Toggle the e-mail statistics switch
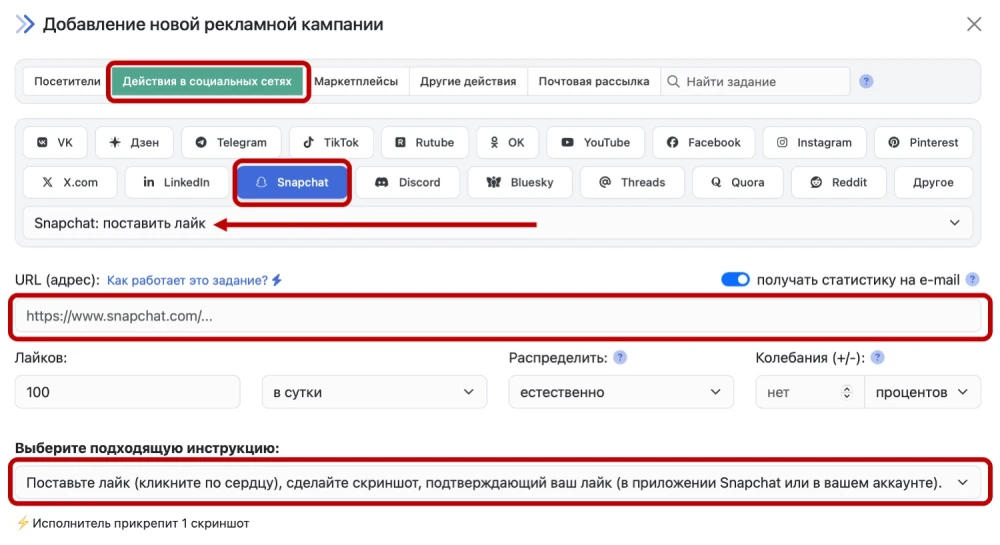The height and width of the screenshot is (545, 1000). pyautogui.click(x=735, y=280)
